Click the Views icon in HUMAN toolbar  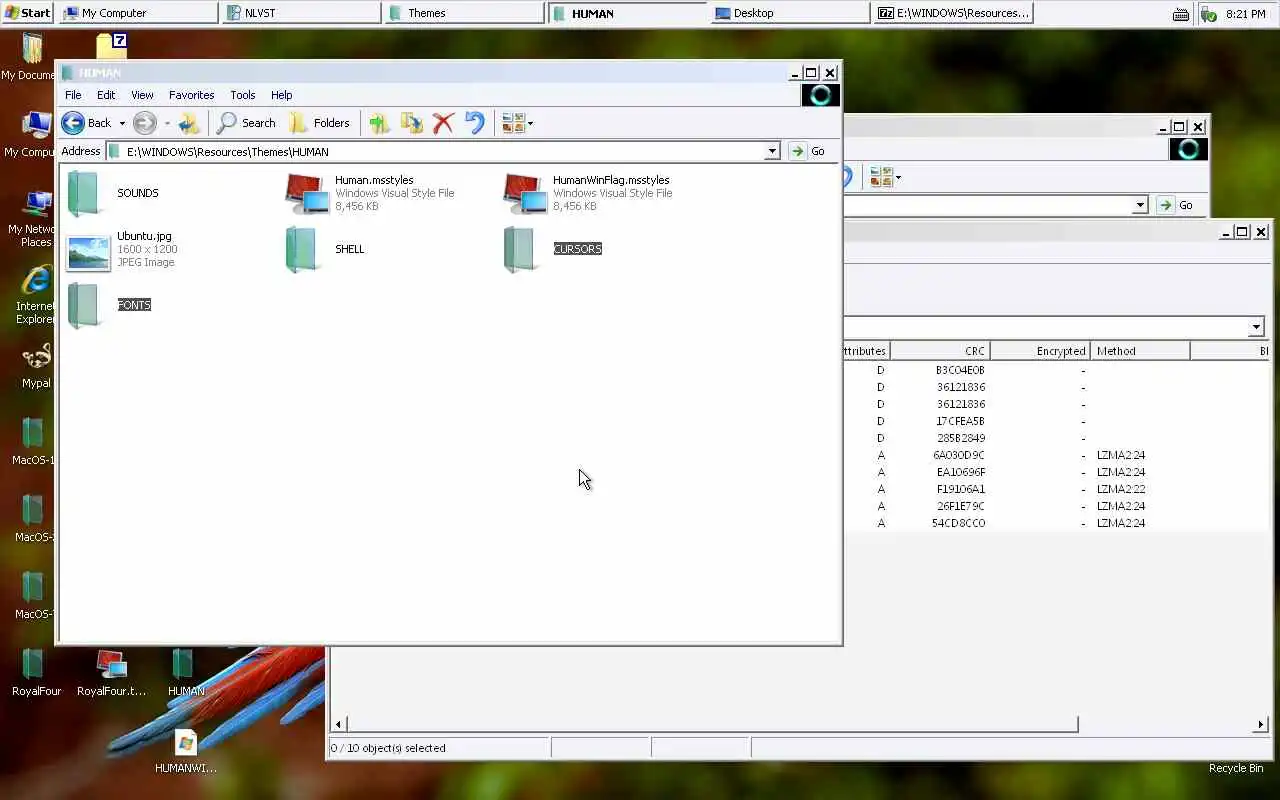coord(513,123)
